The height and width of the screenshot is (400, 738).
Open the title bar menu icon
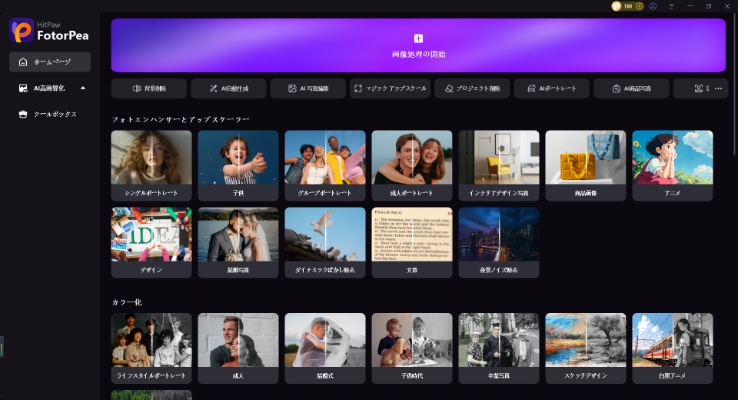click(672, 6)
